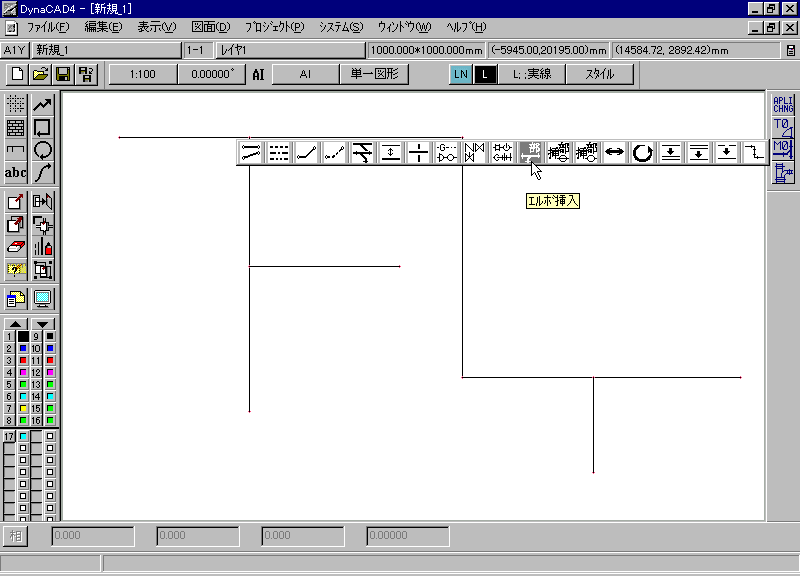The height and width of the screenshot is (576, 800).
Task: Select the circle drawing tool
Action: click(43, 150)
